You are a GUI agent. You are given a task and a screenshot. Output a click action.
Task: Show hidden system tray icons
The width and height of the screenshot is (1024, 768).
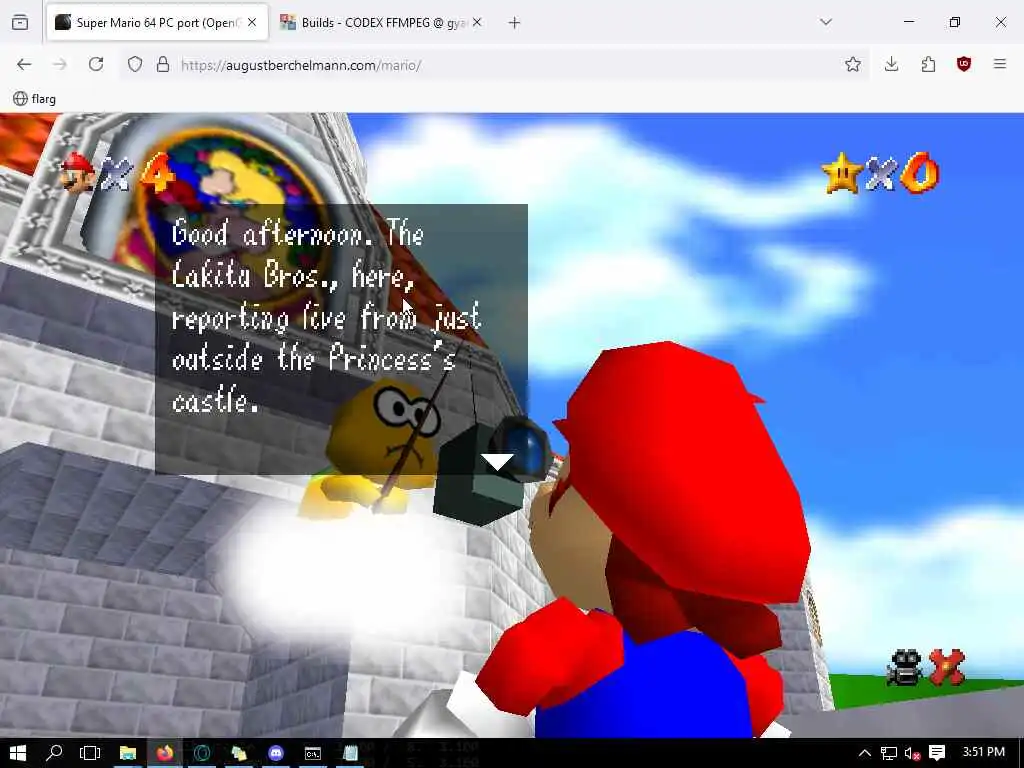point(864,753)
